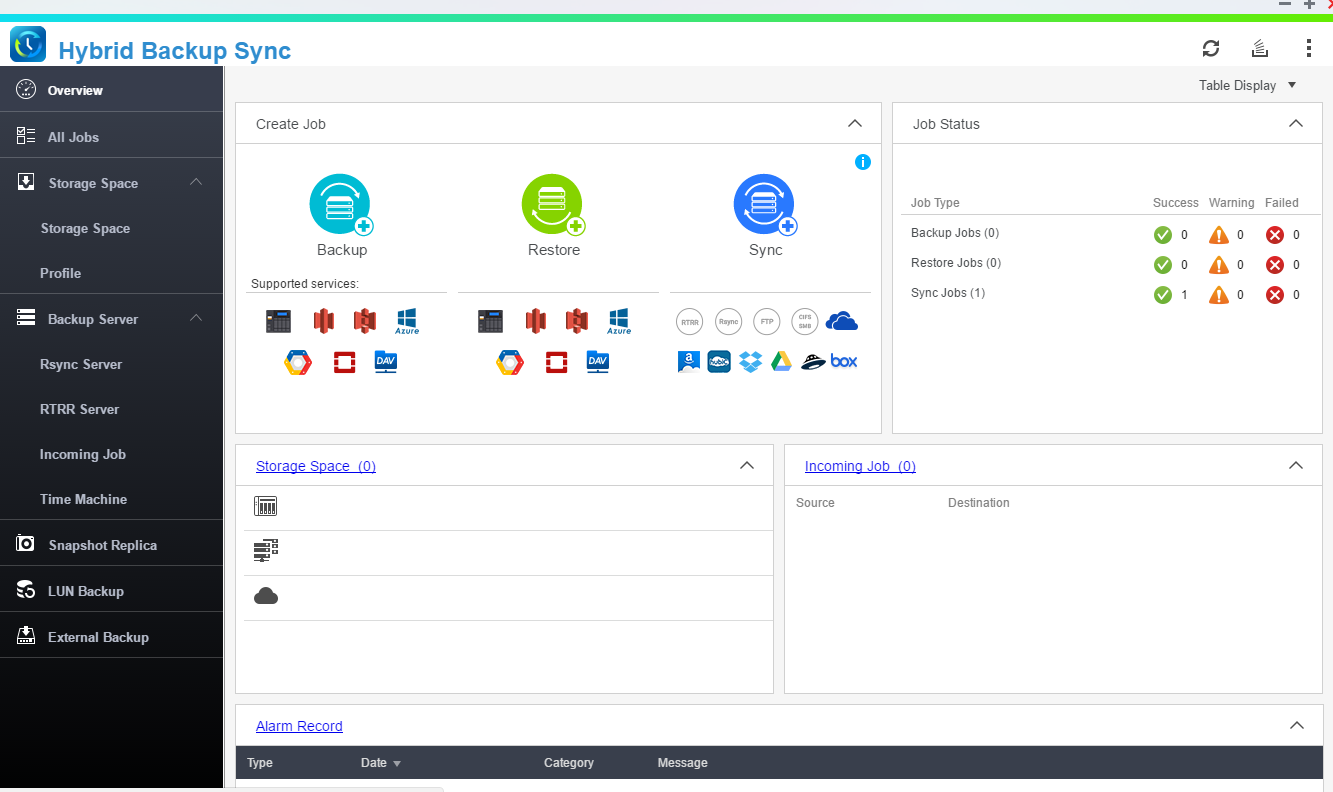Click the Rsync sync service icon
Viewport: 1333px width, 792px height.
tap(728, 322)
